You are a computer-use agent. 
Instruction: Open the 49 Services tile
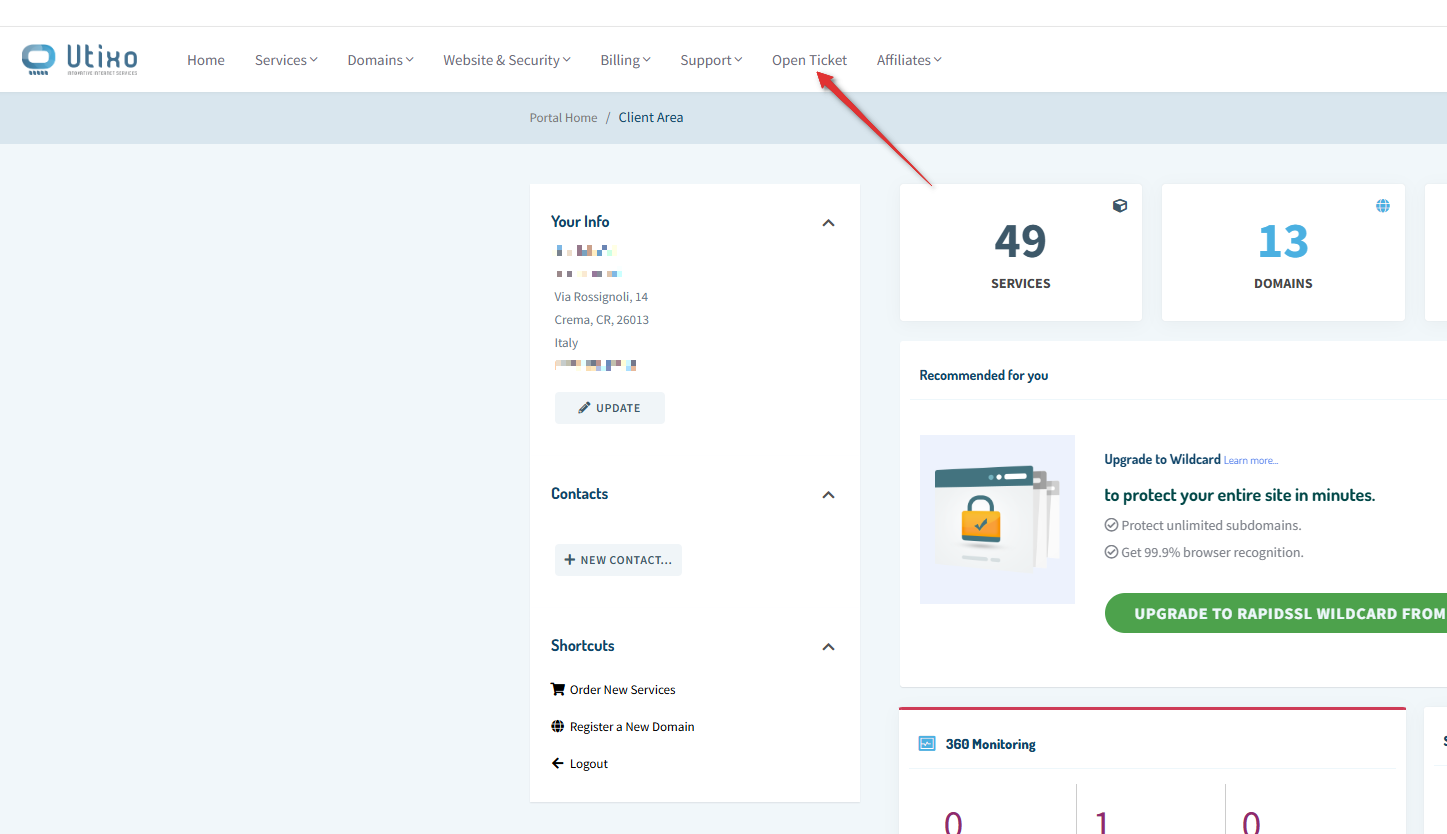[1021, 252]
